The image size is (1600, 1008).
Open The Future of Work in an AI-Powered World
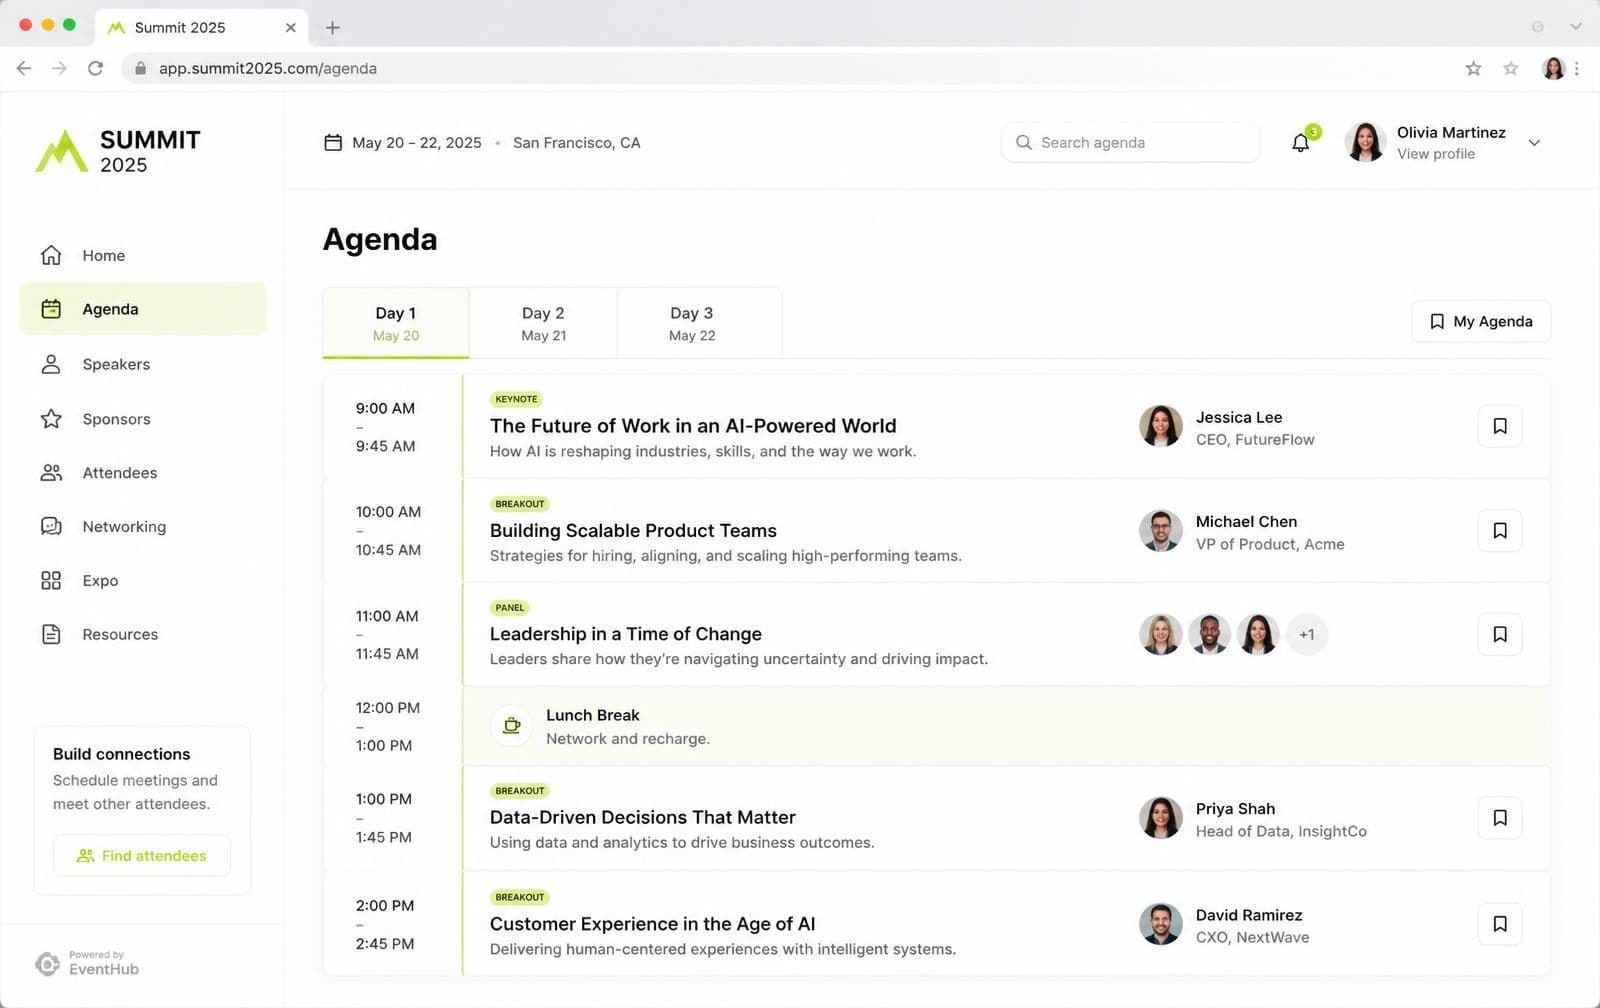tap(693, 426)
